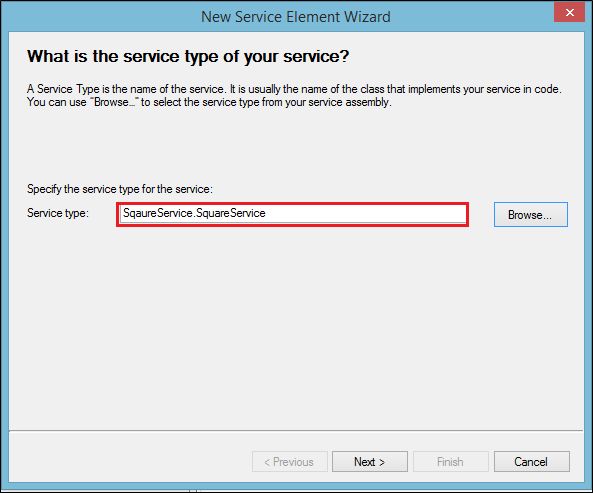Click 'Specify the service type for the service:' text
The image size is (593, 493).
point(120,189)
